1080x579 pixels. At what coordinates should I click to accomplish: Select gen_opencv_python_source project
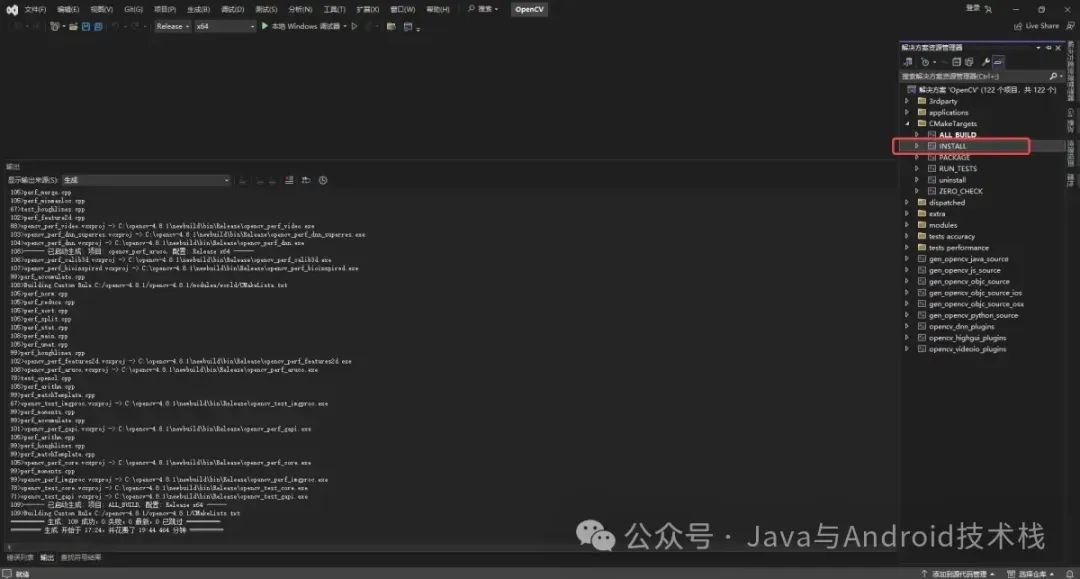pyautogui.click(x=973, y=315)
